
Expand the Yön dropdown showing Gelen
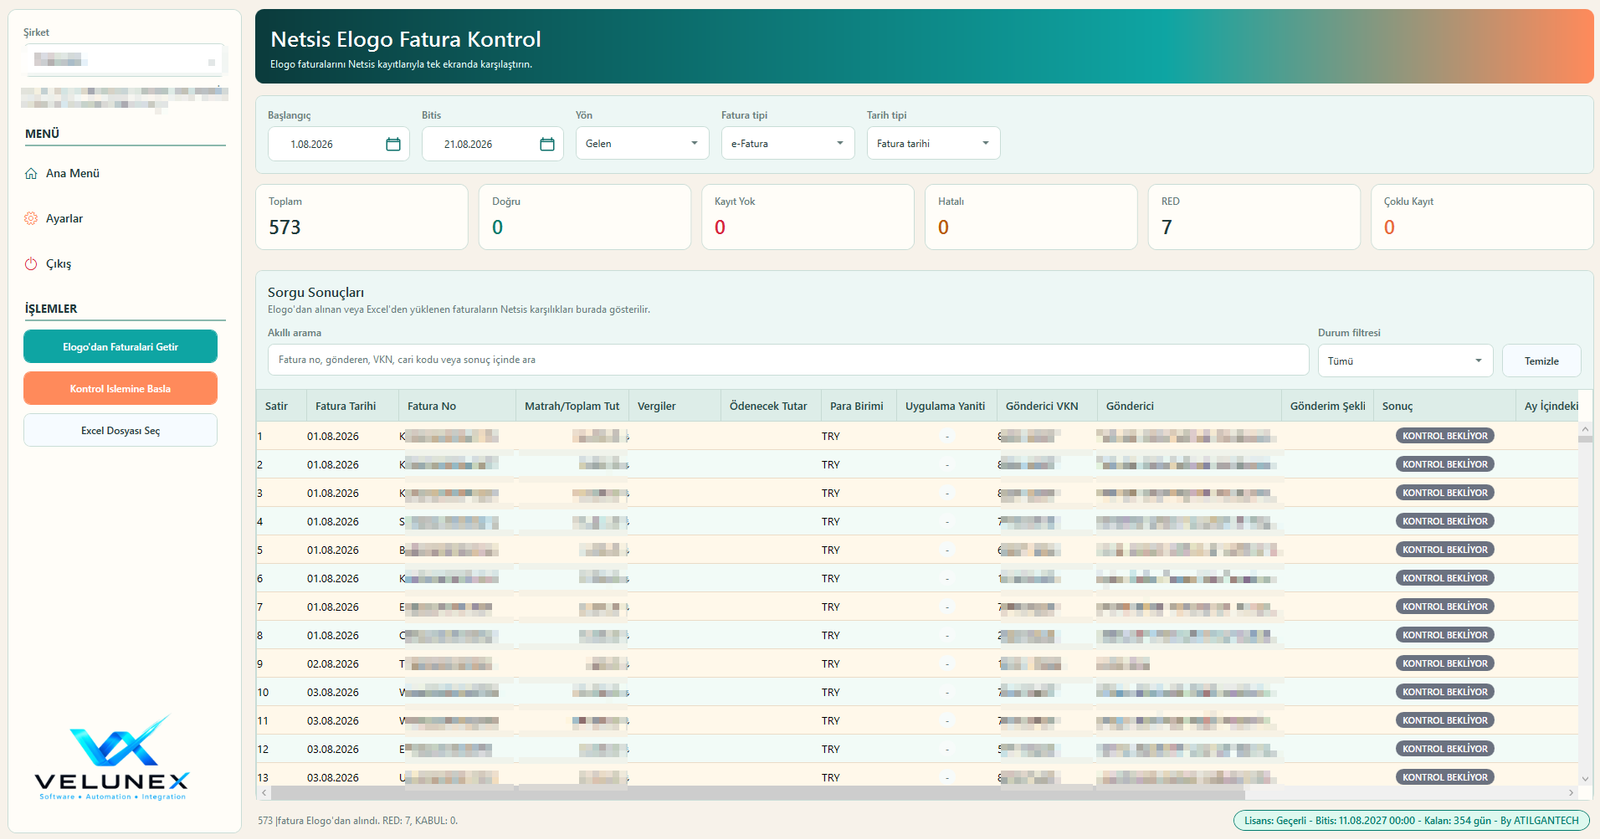pos(642,143)
